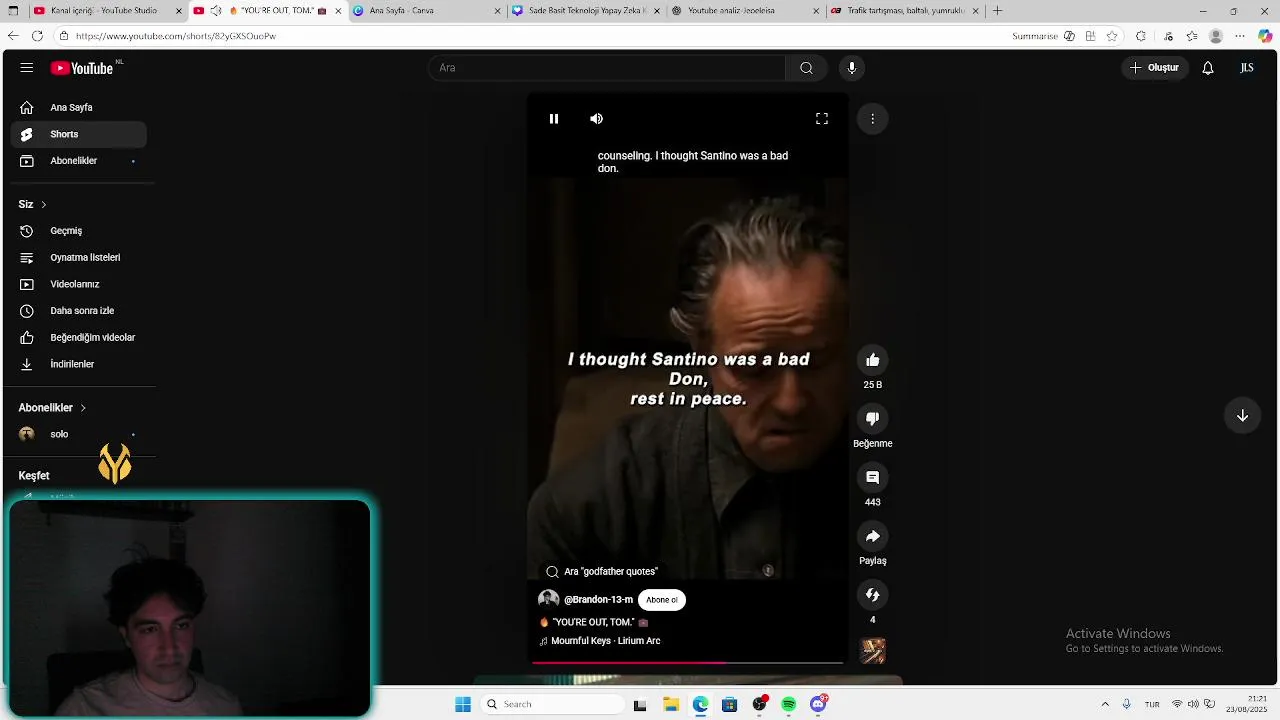
Task: Like the Short with thumbs up
Action: coord(873,360)
